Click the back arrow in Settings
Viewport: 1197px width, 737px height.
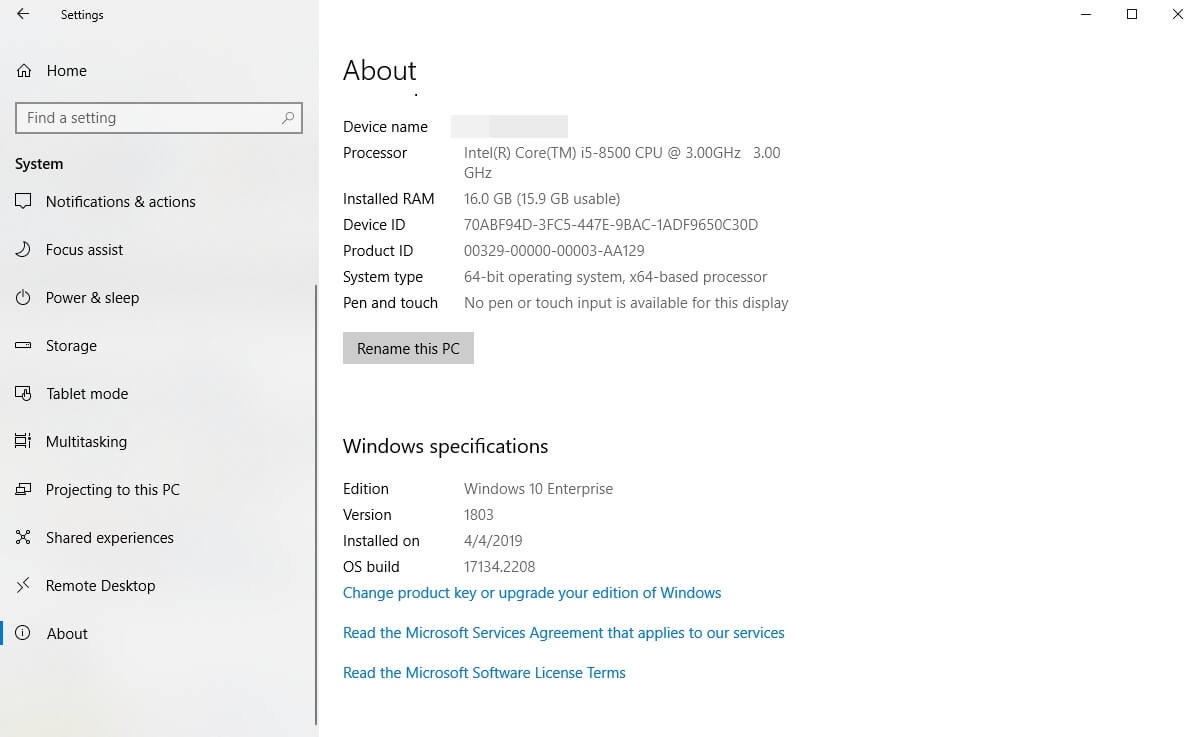coord(23,14)
